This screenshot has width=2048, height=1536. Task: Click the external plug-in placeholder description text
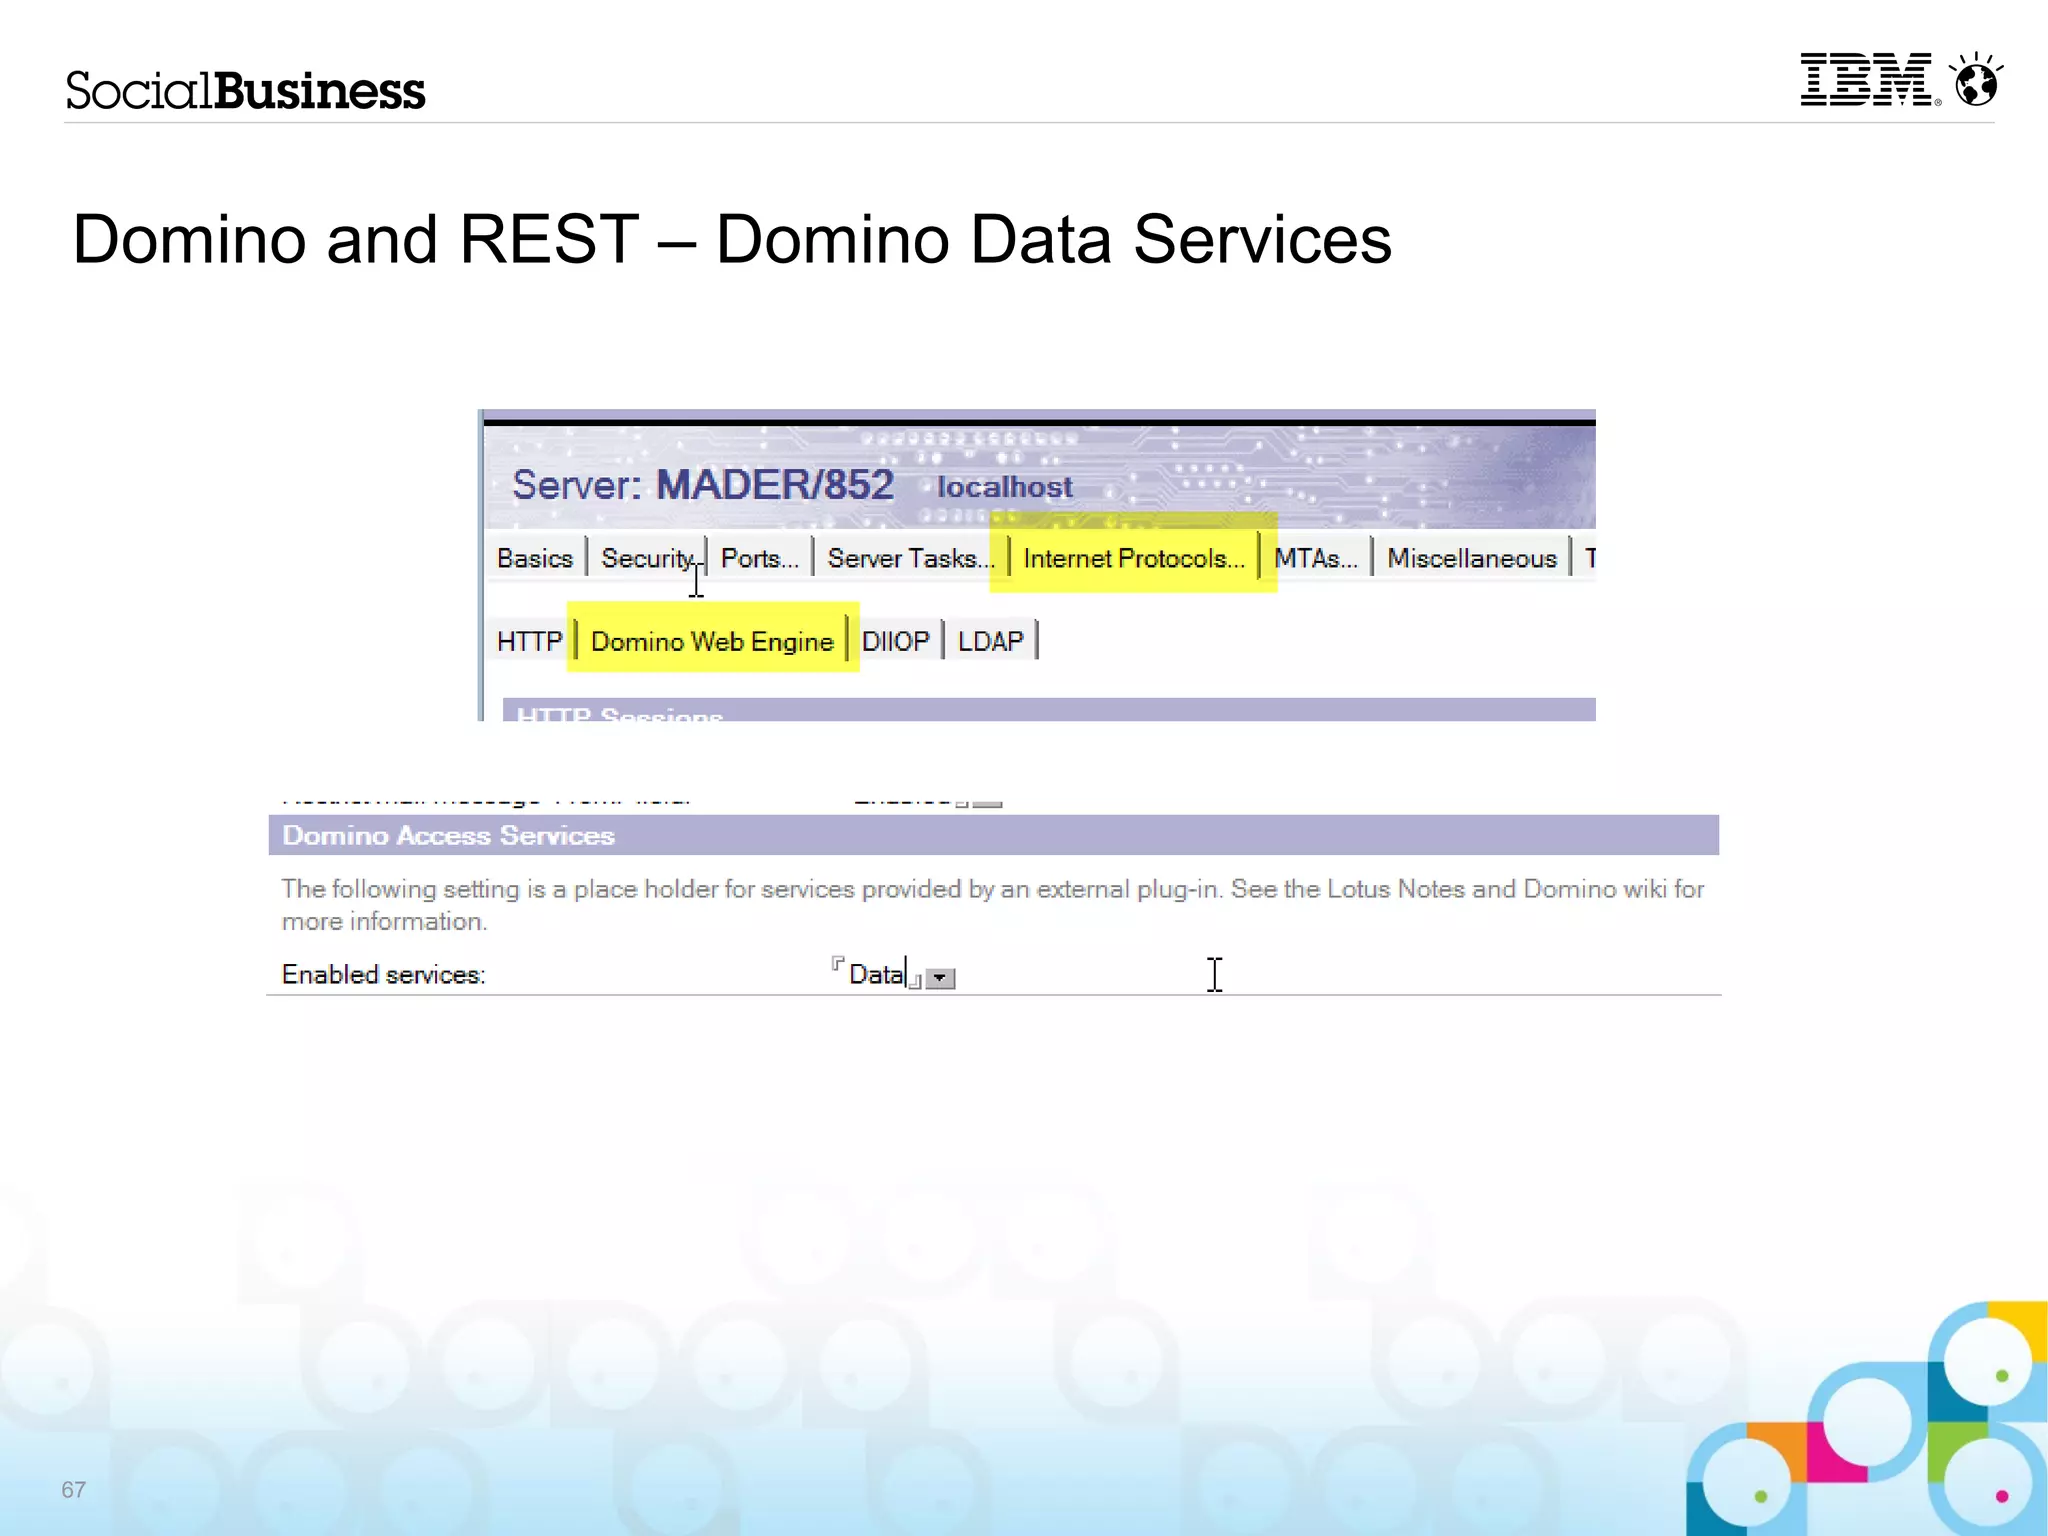click(993, 904)
